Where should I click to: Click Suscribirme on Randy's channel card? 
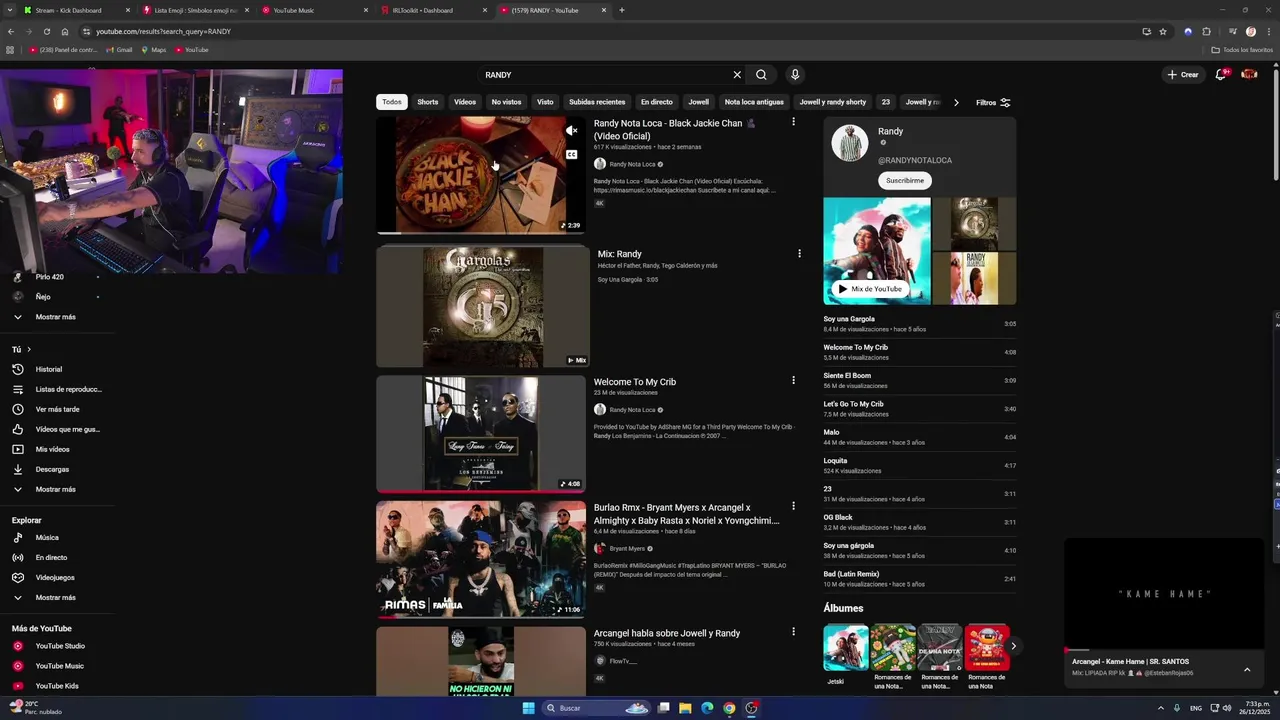[x=905, y=181]
